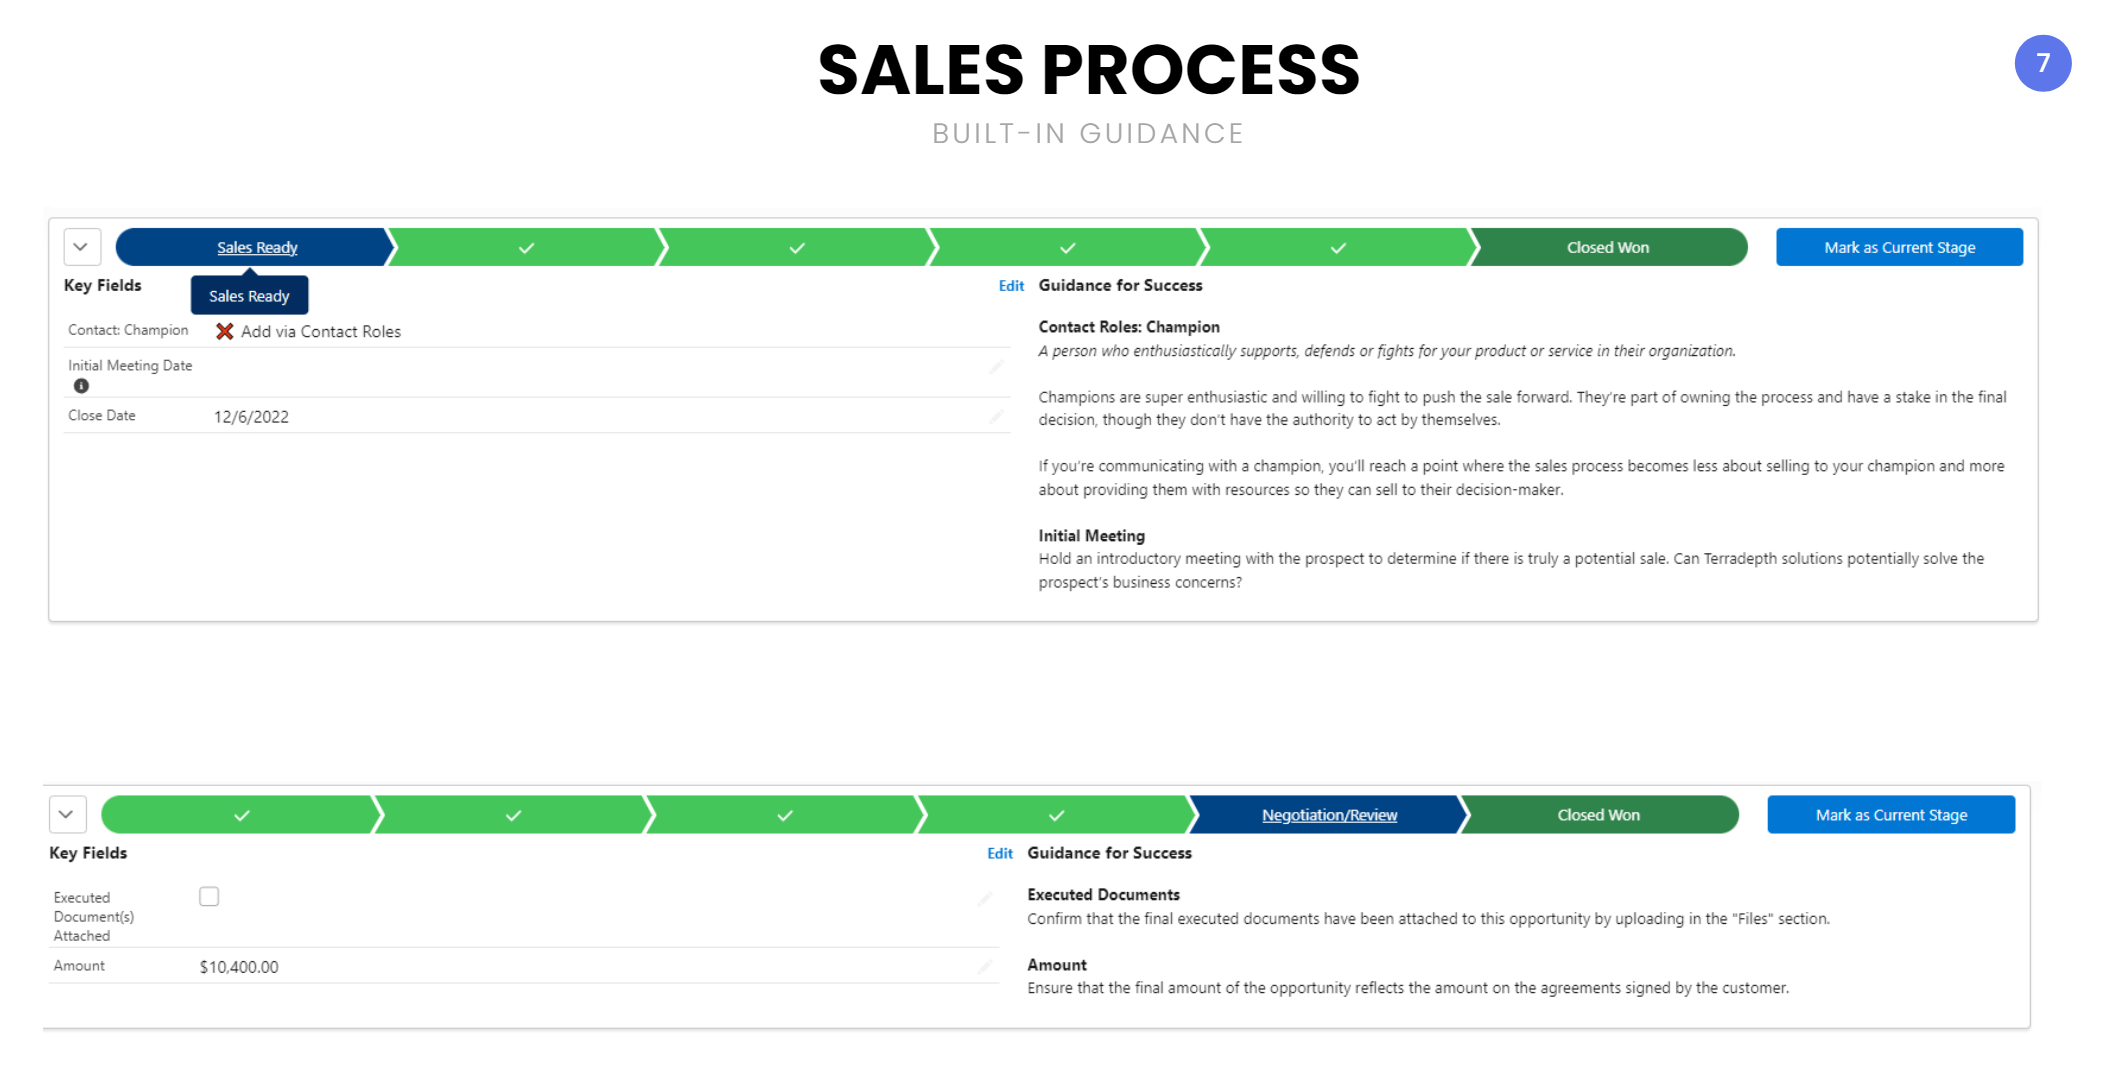Click the Close Date value 12/6/2022
This screenshot has width=2103, height=1079.
pos(251,417)
